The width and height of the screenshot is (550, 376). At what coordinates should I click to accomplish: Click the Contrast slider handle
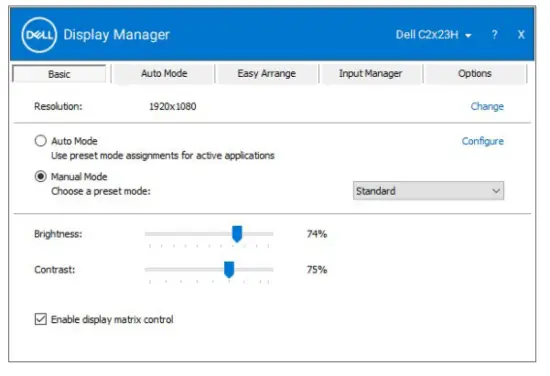229,270
